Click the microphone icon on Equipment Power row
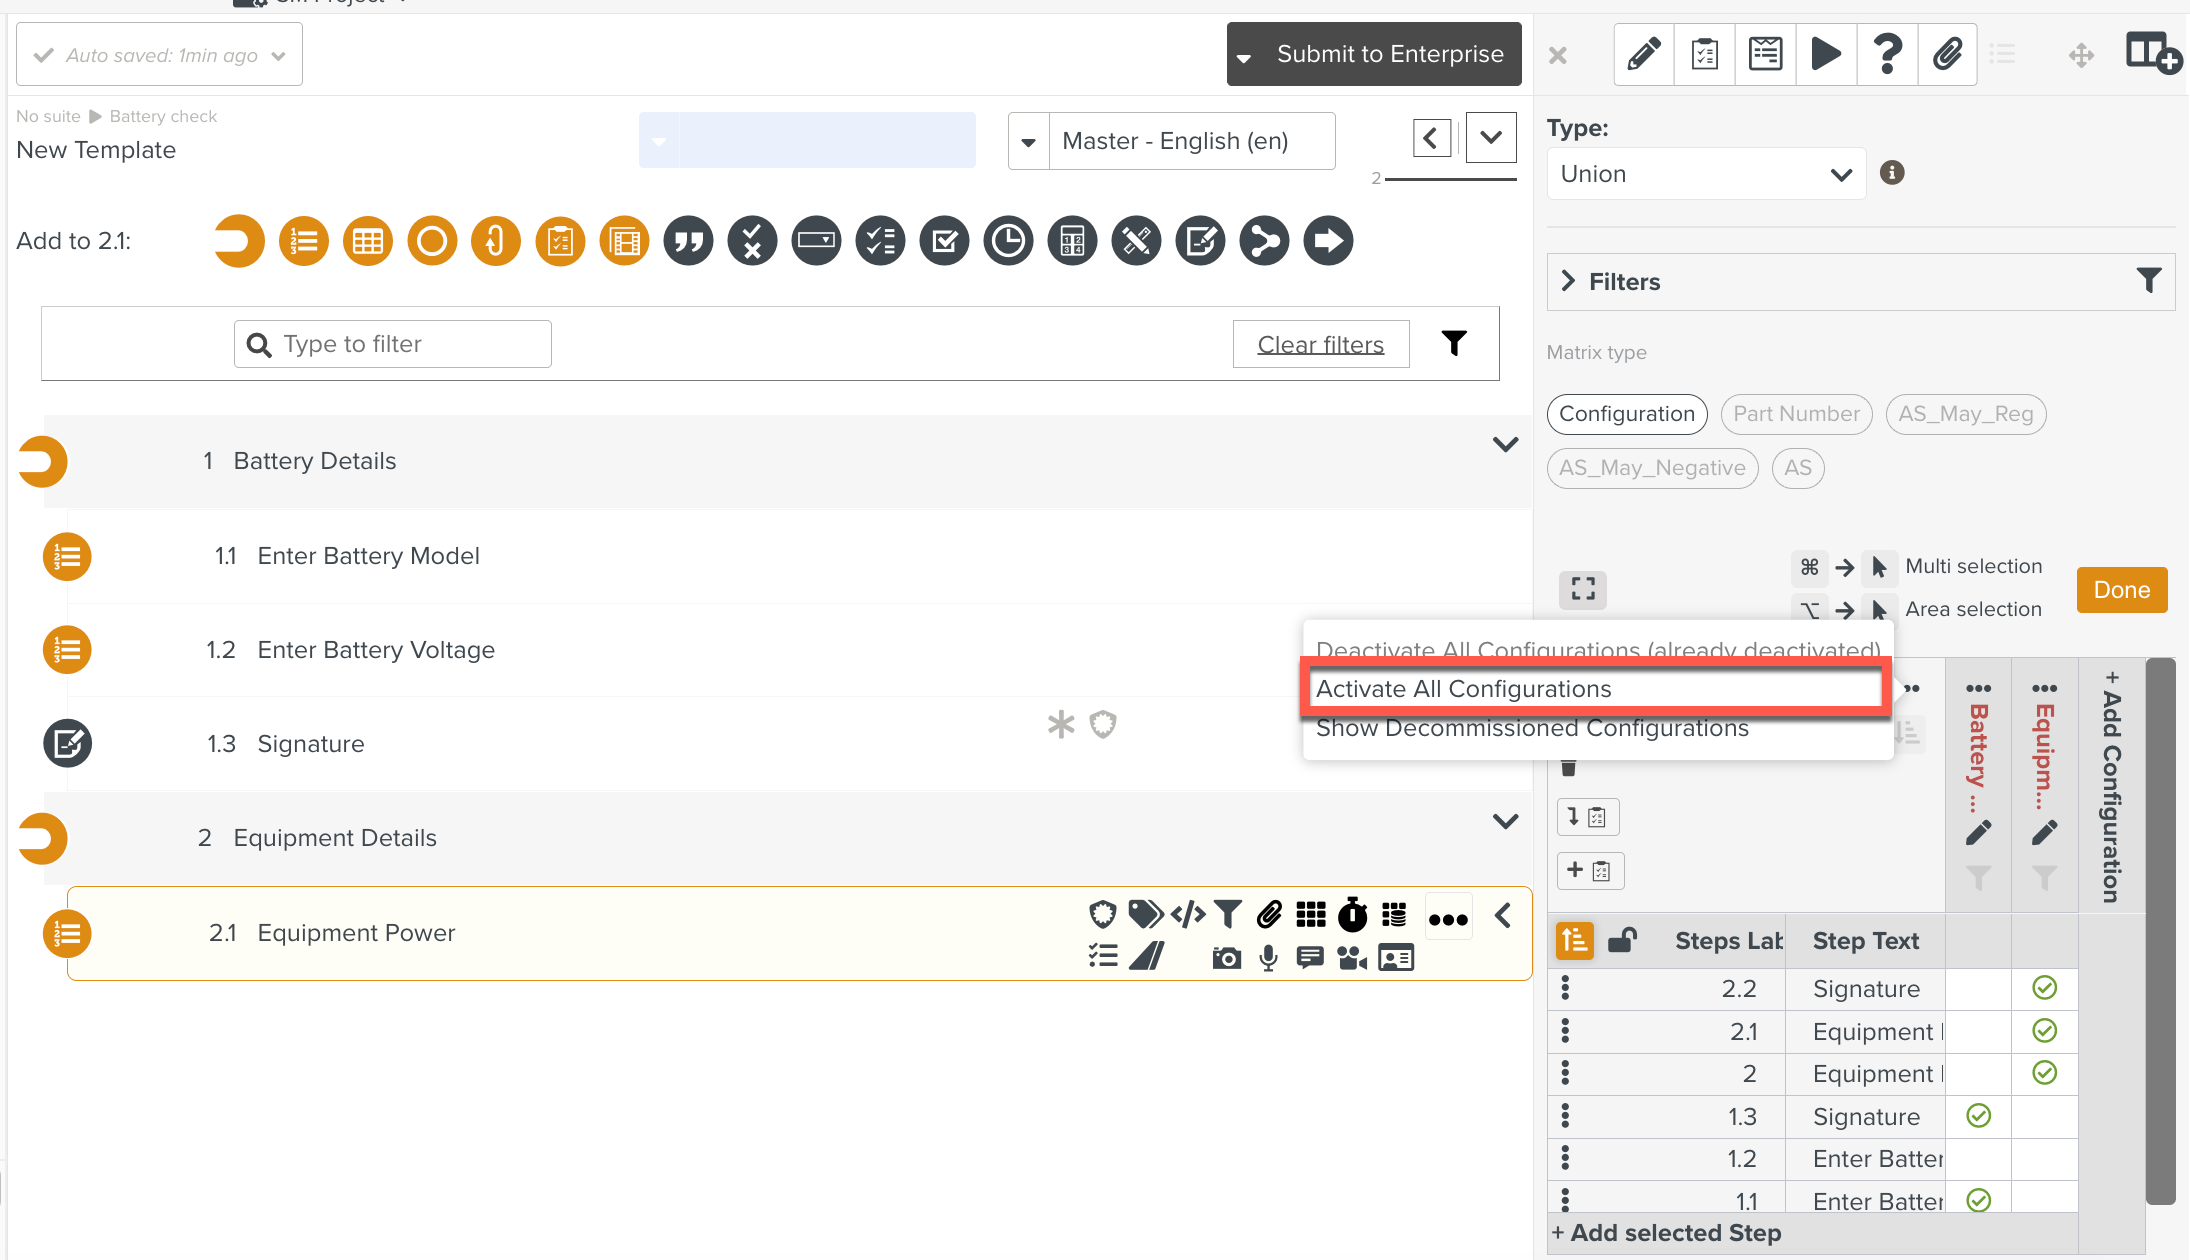This screenshot has width=2190, height=1260. [x=1268, y=958]
